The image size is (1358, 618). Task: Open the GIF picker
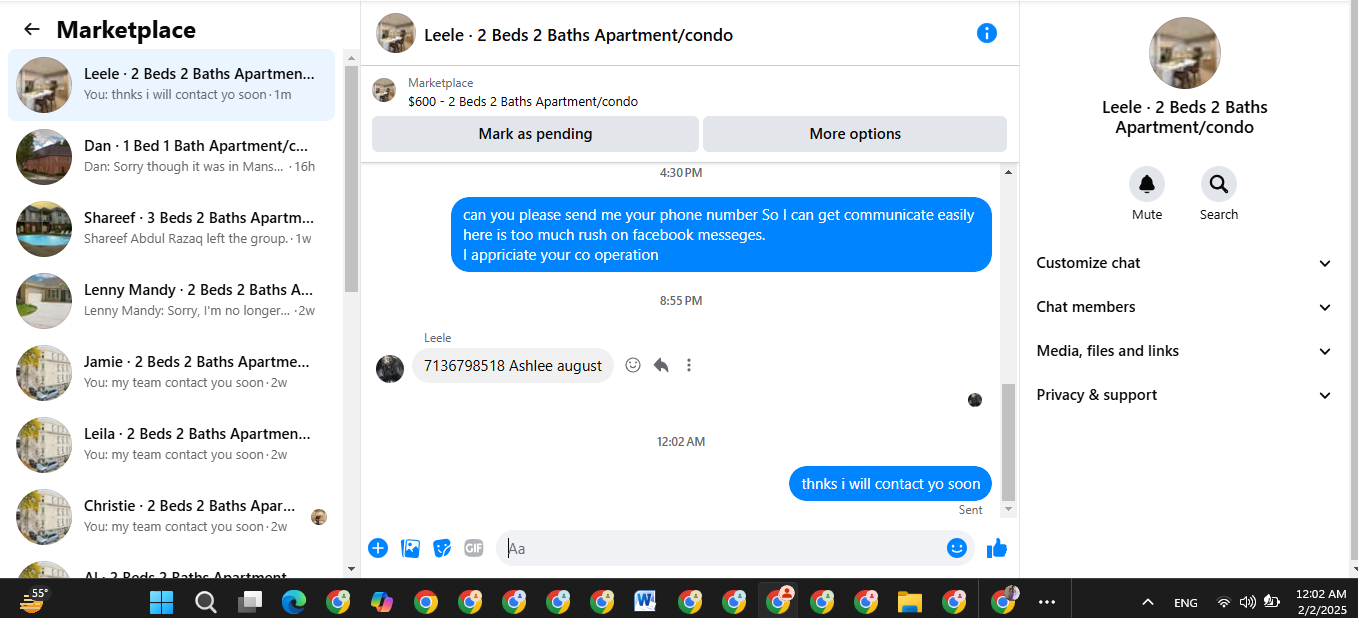coord(474,548)
